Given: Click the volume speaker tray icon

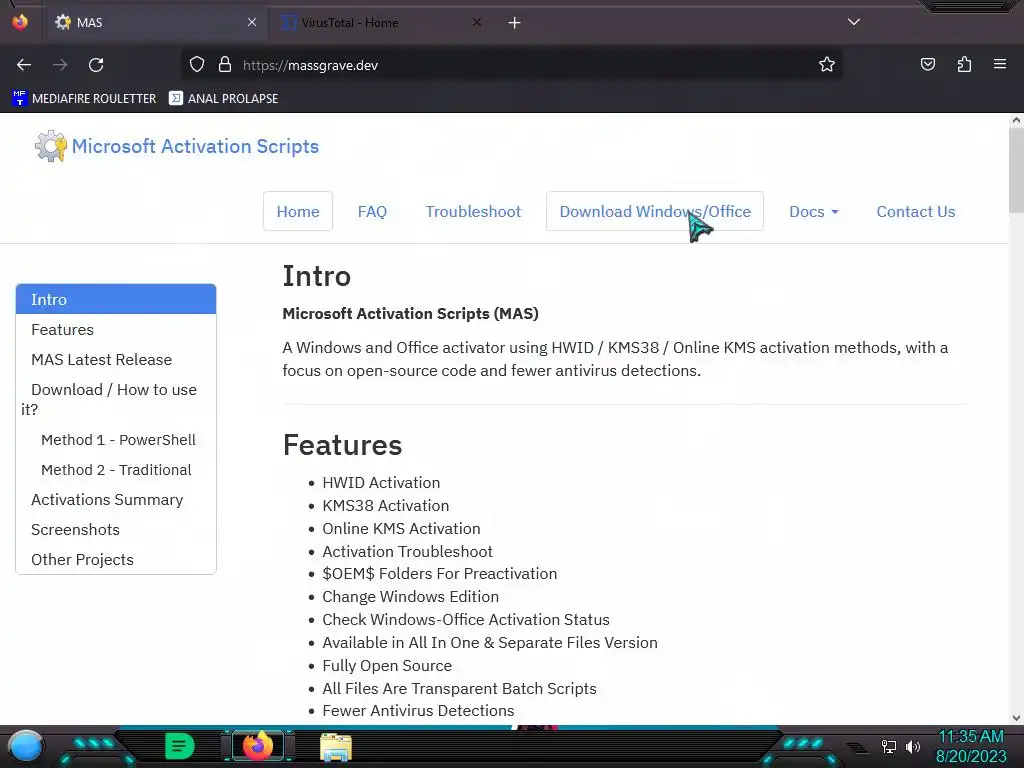Looking at the screenshot, I should (x=912, y=746).
